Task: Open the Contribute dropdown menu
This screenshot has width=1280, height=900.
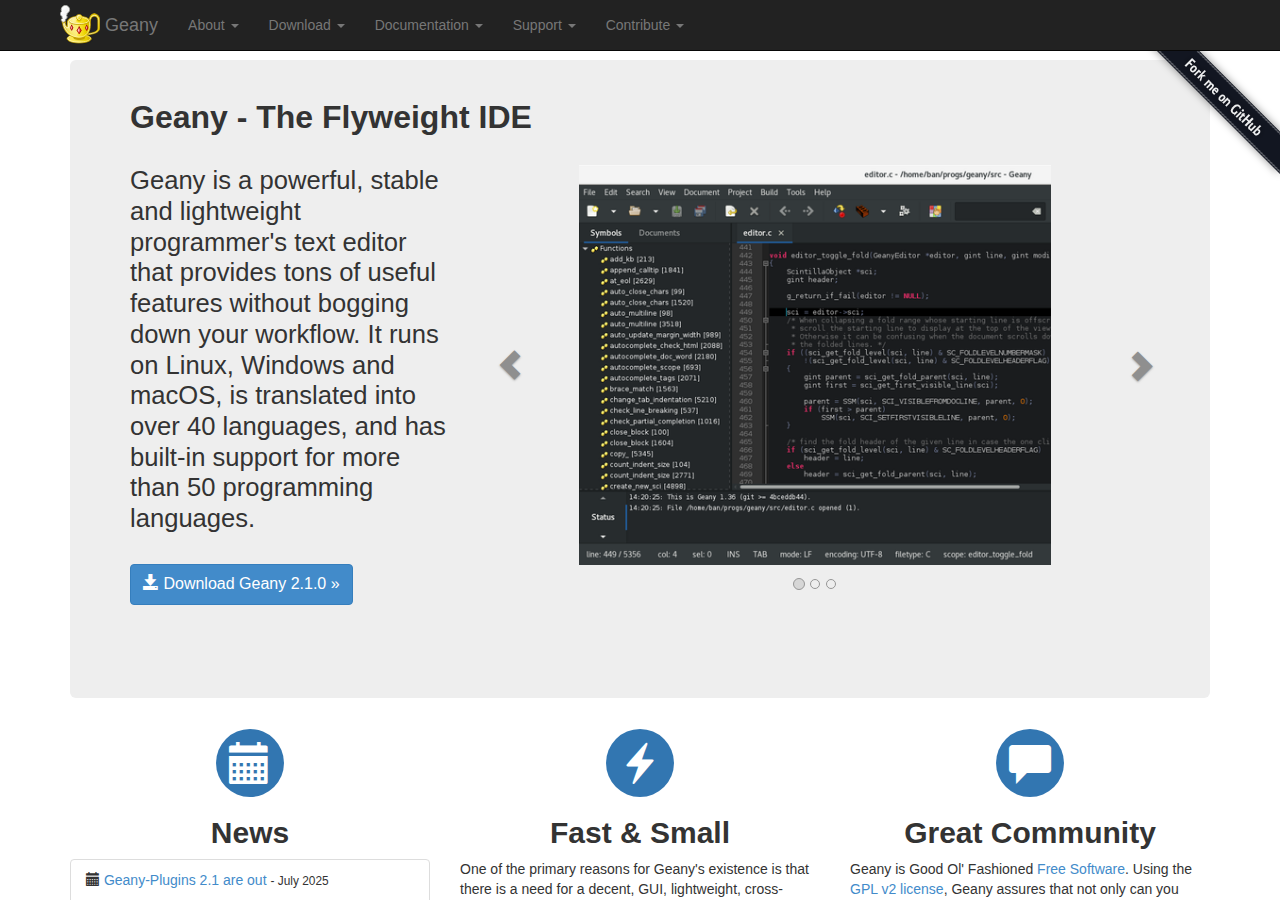Action: [645, 25]
